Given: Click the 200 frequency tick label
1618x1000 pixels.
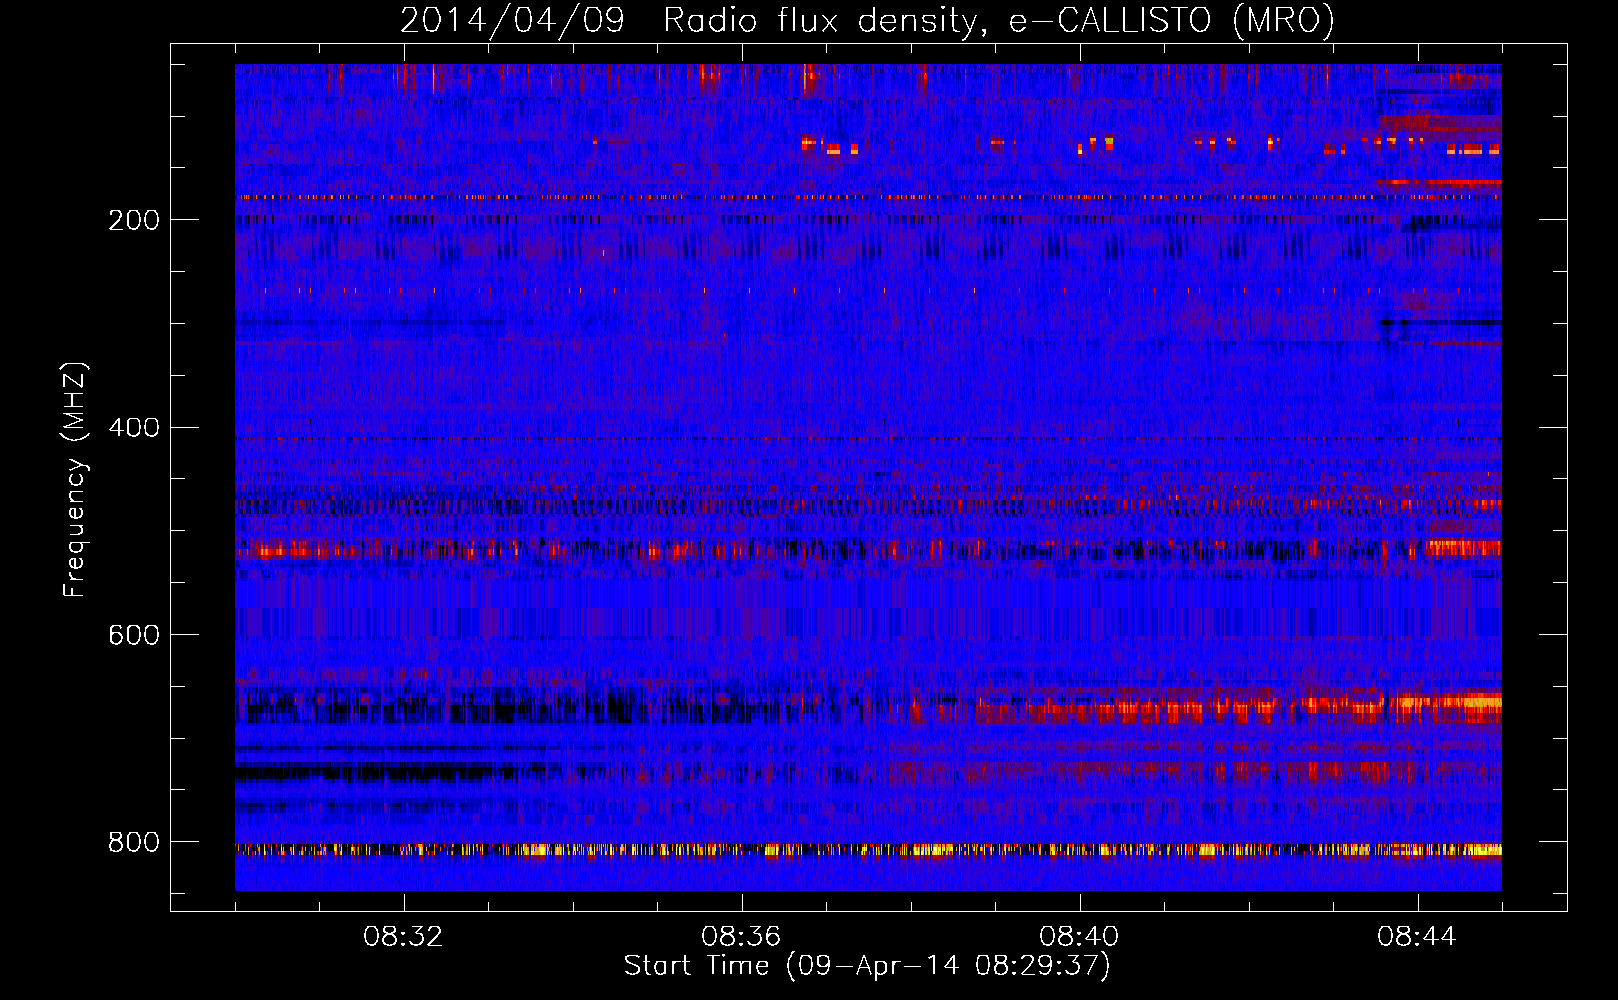Looking at the screenshot, I should tap(134, 220).
